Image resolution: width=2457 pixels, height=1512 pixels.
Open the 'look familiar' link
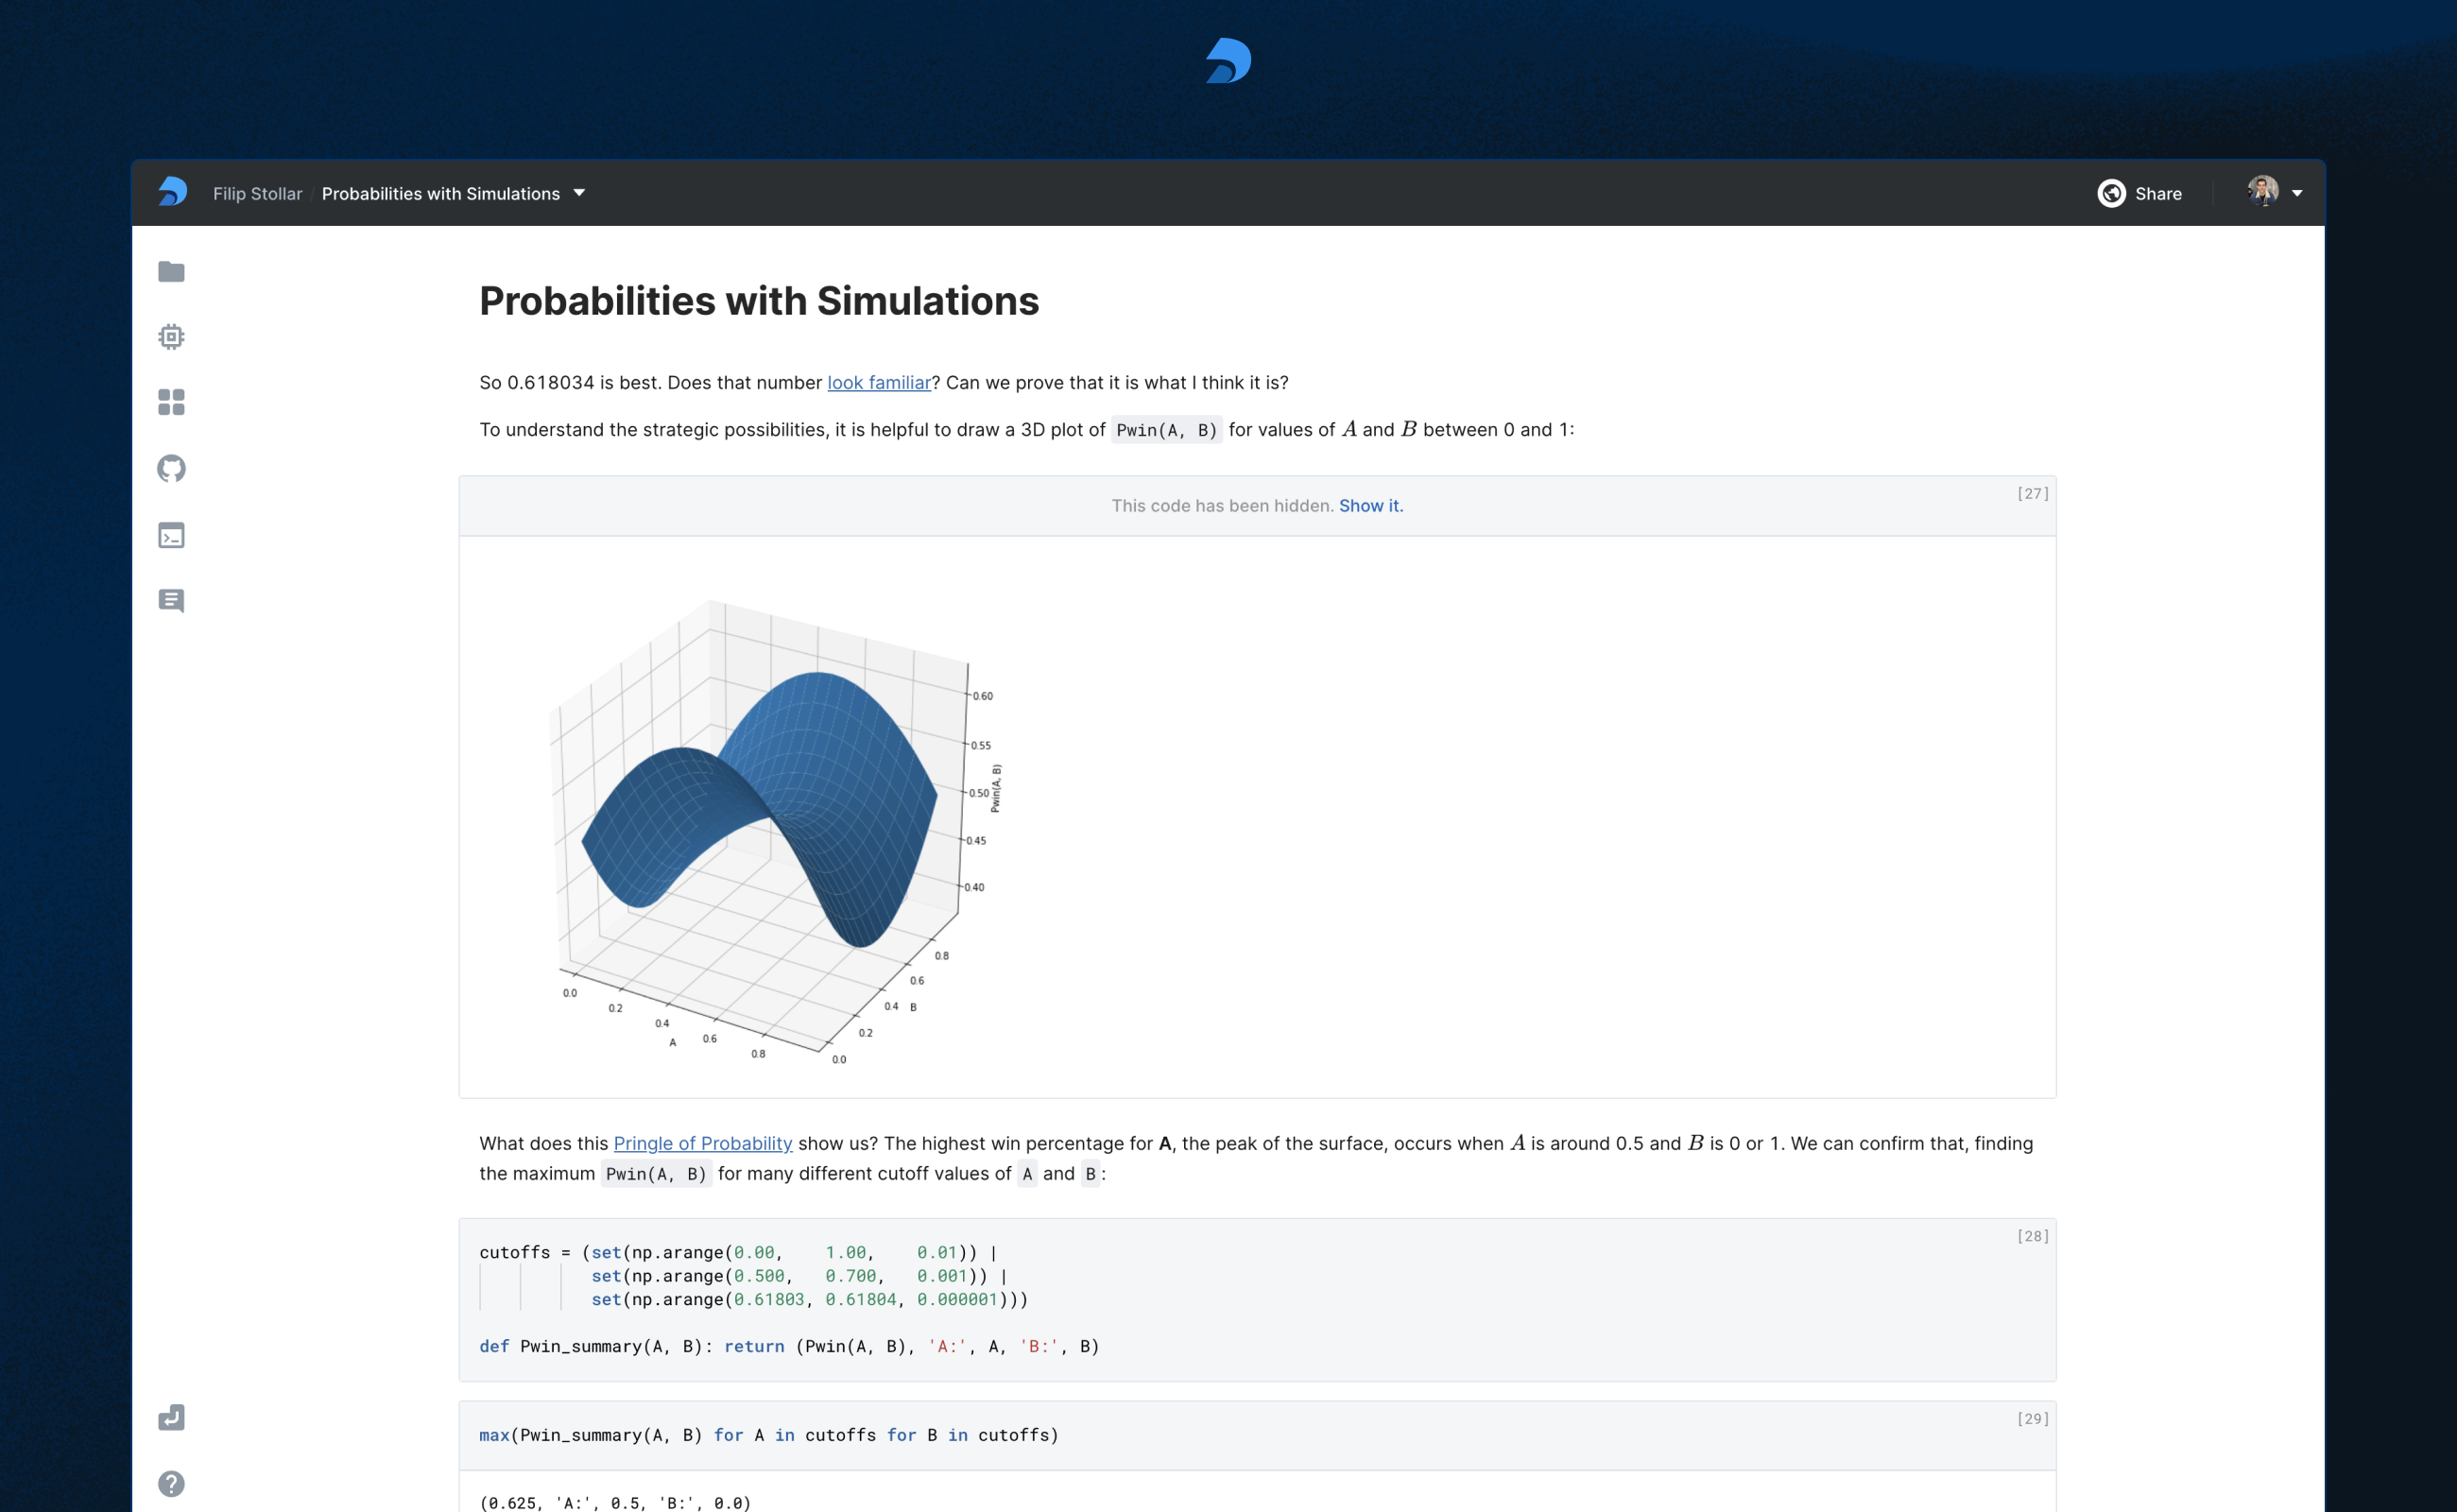tap(878, 383)
